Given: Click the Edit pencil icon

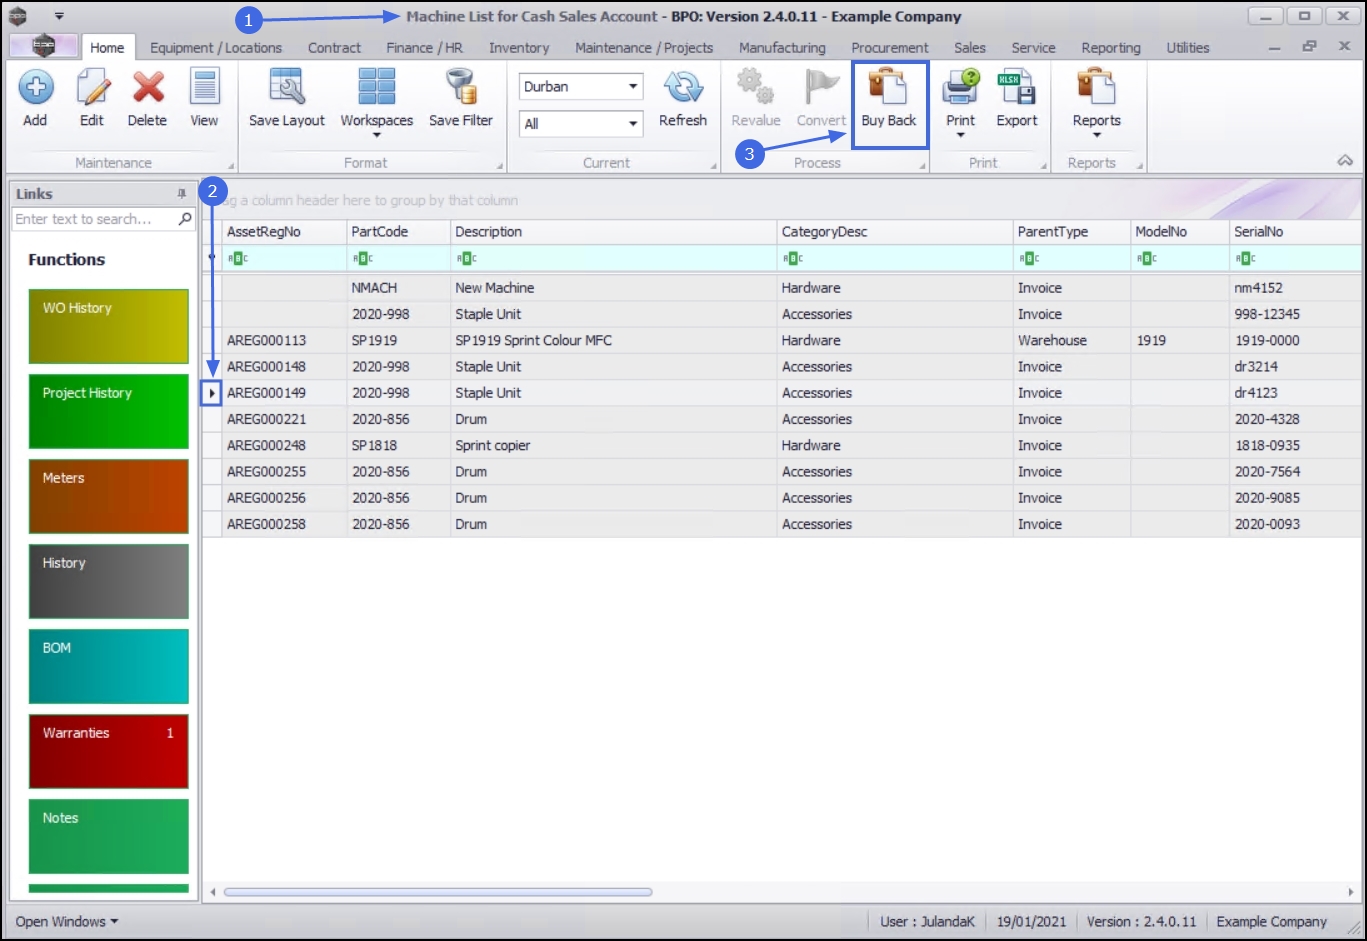Looking at the screenshot, I should [92, 88].
